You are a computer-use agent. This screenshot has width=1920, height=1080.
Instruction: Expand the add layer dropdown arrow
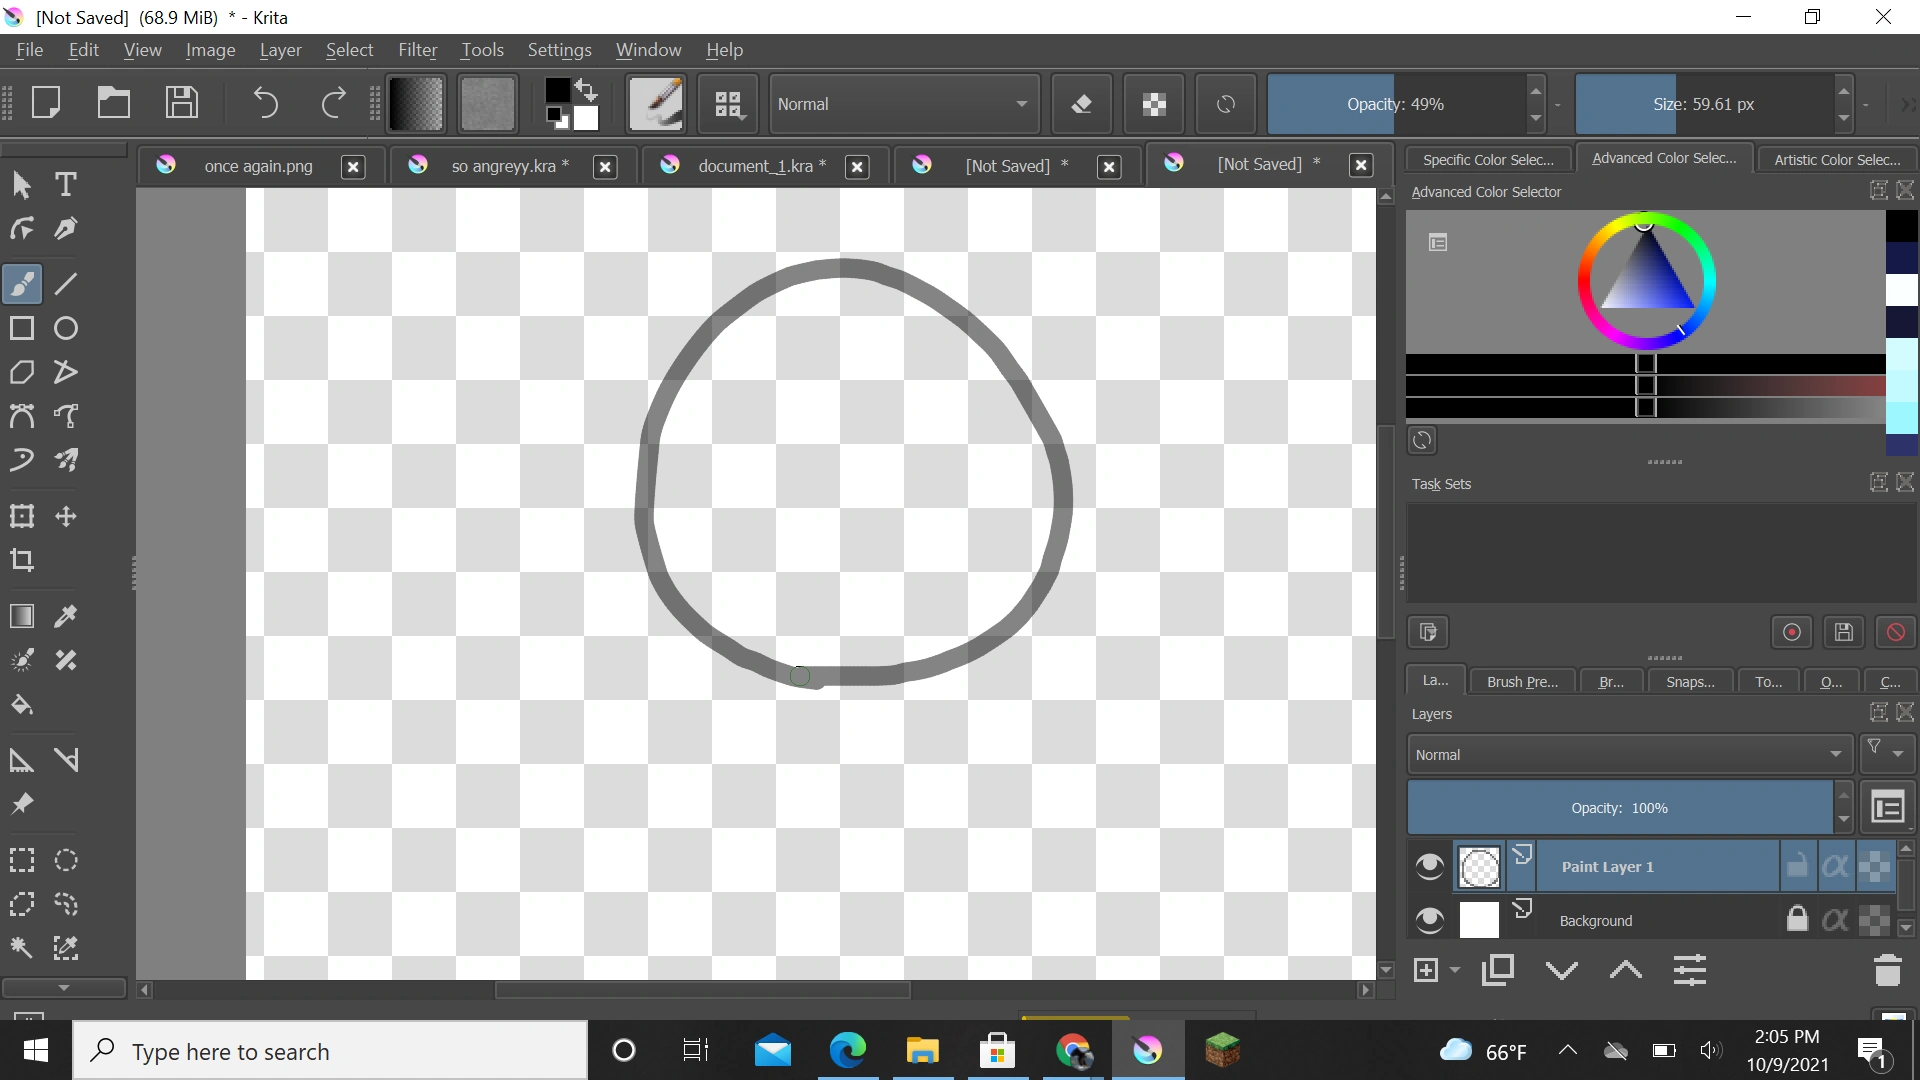pos(1455,970)
